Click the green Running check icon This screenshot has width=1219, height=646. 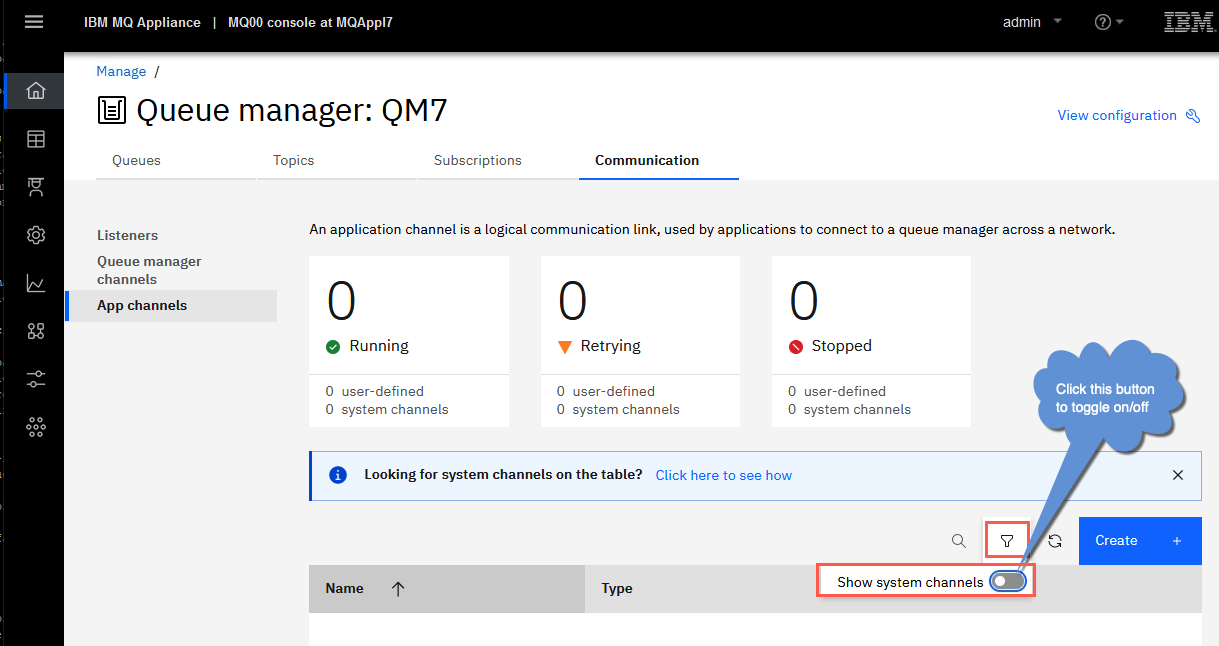(334, 347)
